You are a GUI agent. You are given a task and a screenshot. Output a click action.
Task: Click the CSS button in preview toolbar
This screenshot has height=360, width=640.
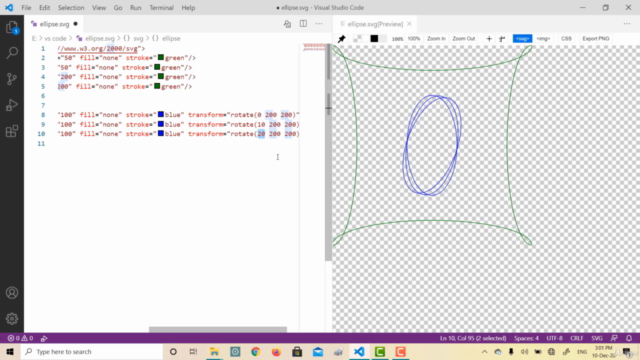pyautogui.click(x=566, y=38)
